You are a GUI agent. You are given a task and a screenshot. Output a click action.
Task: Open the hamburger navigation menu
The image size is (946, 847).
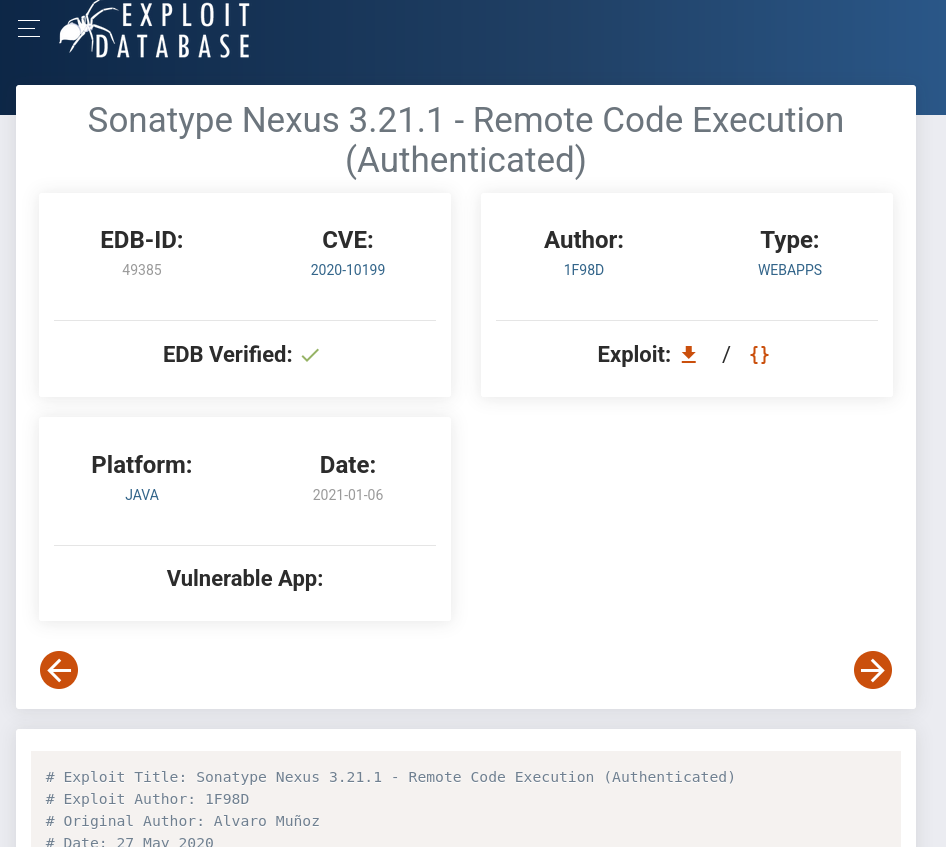tap(29, 28)
